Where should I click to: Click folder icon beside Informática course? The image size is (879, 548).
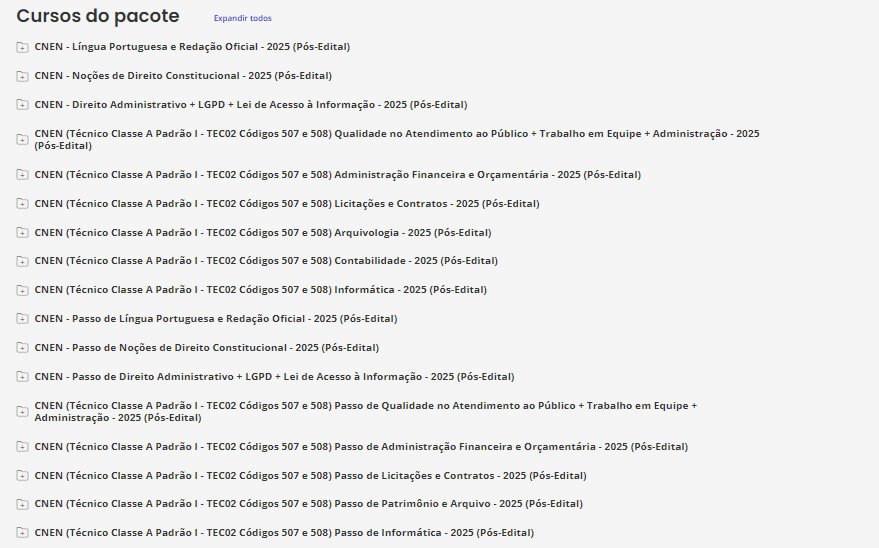(23, 291)
